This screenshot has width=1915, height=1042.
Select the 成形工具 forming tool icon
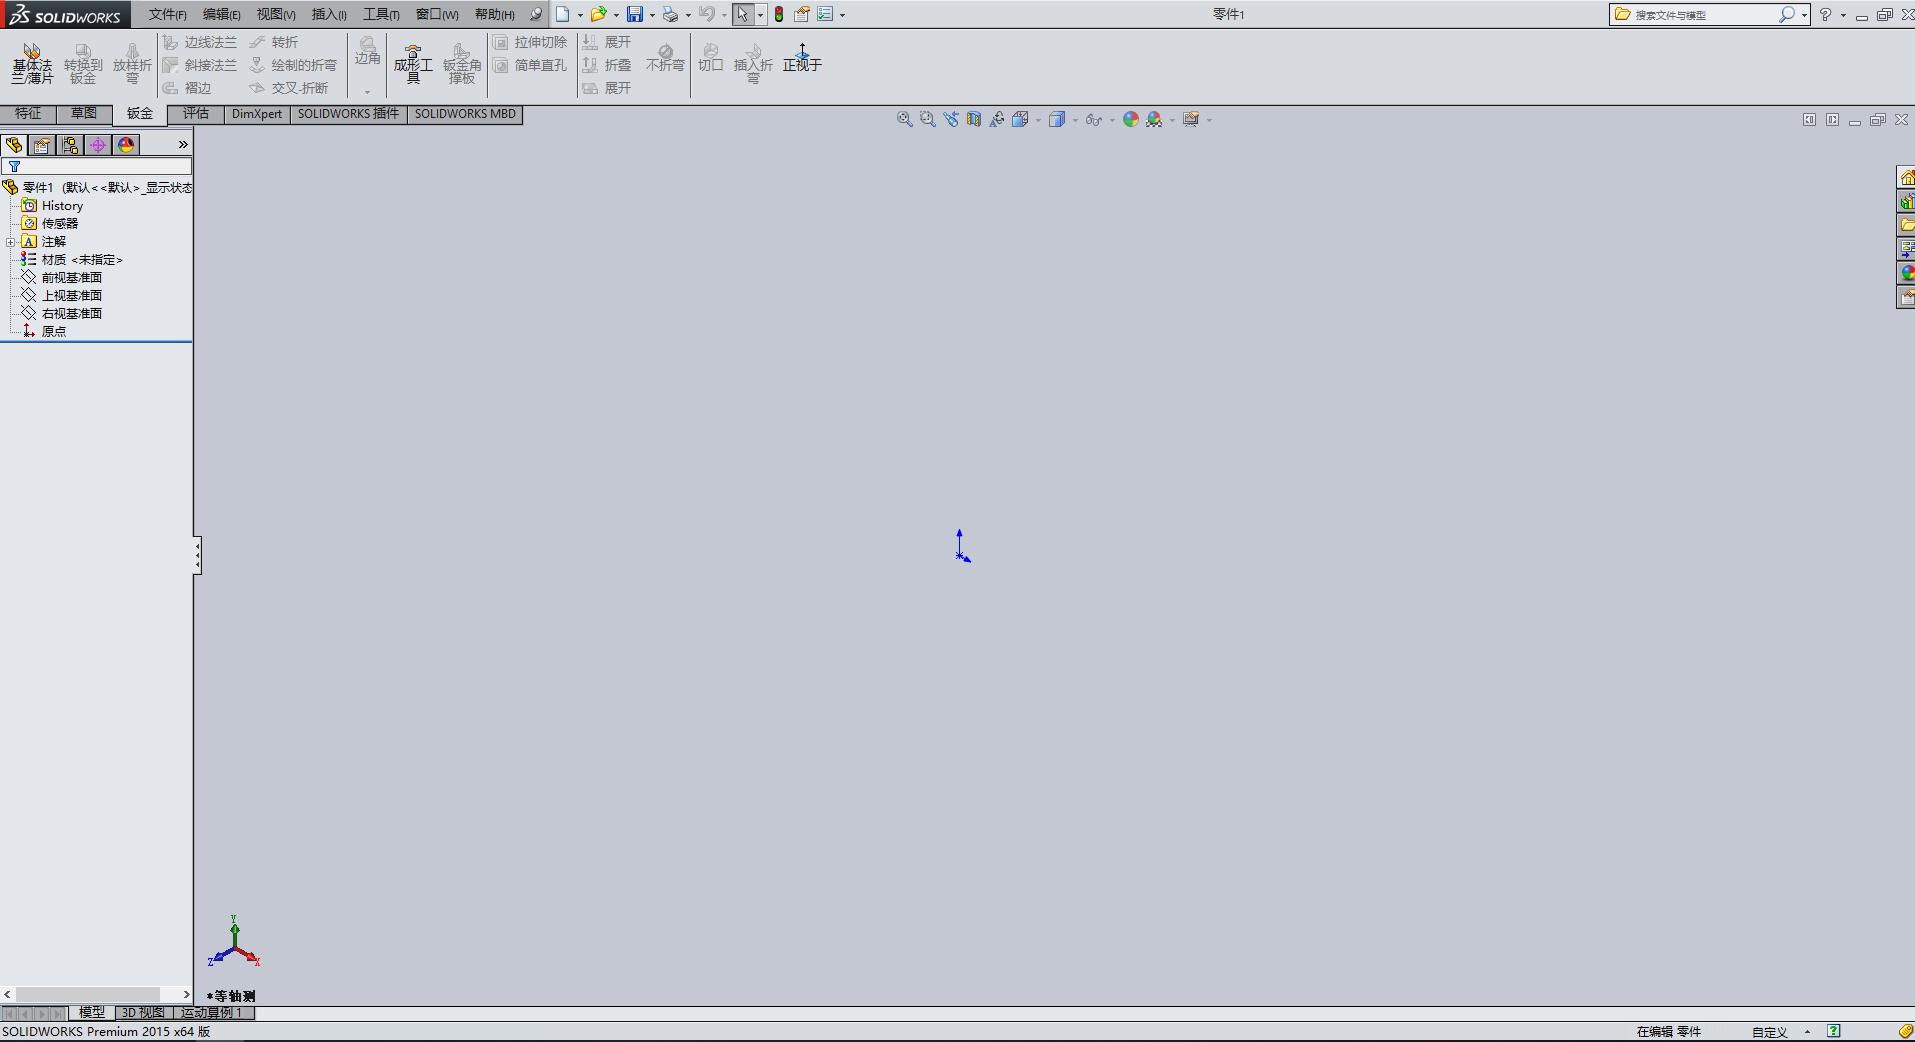pyautogui.click(x=412, y=63)
